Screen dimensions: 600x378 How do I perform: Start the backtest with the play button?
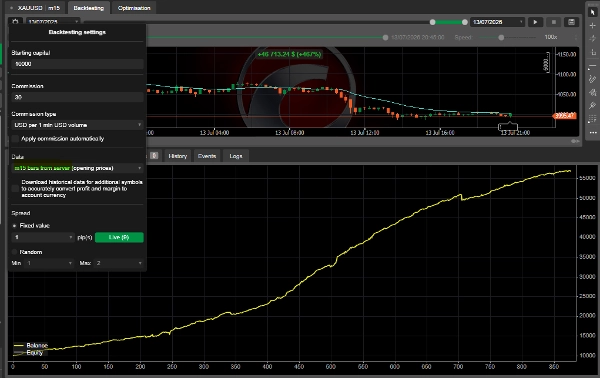tap(535, 22)
